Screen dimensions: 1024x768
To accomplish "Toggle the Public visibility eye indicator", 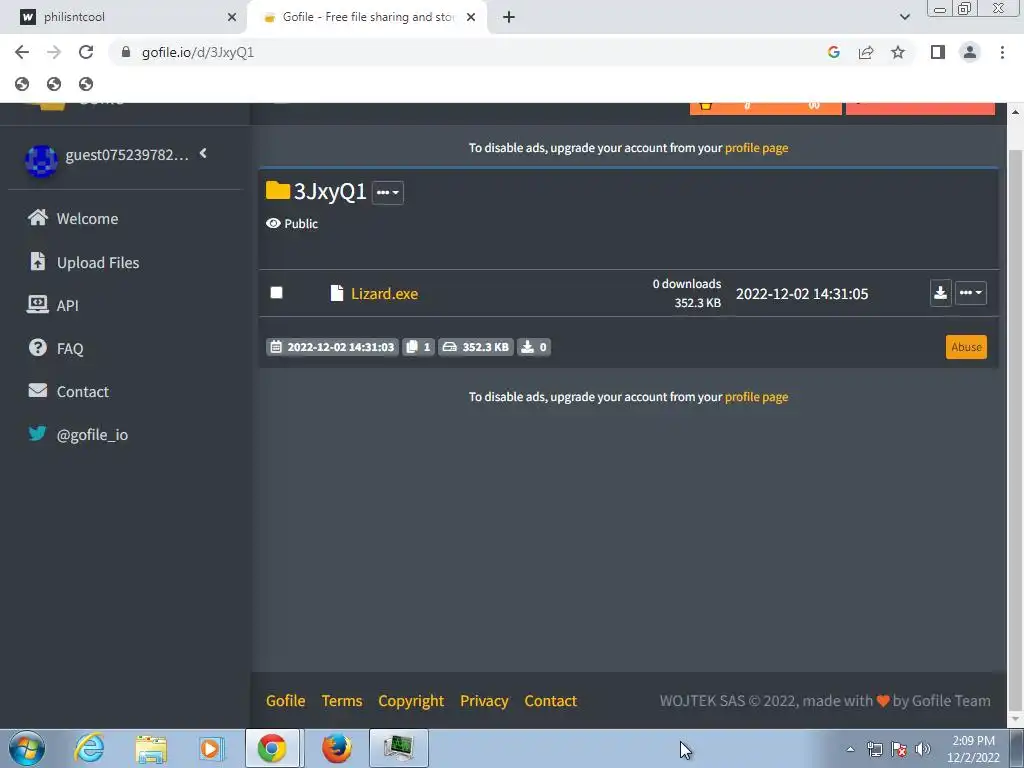I will click(273, 223).
